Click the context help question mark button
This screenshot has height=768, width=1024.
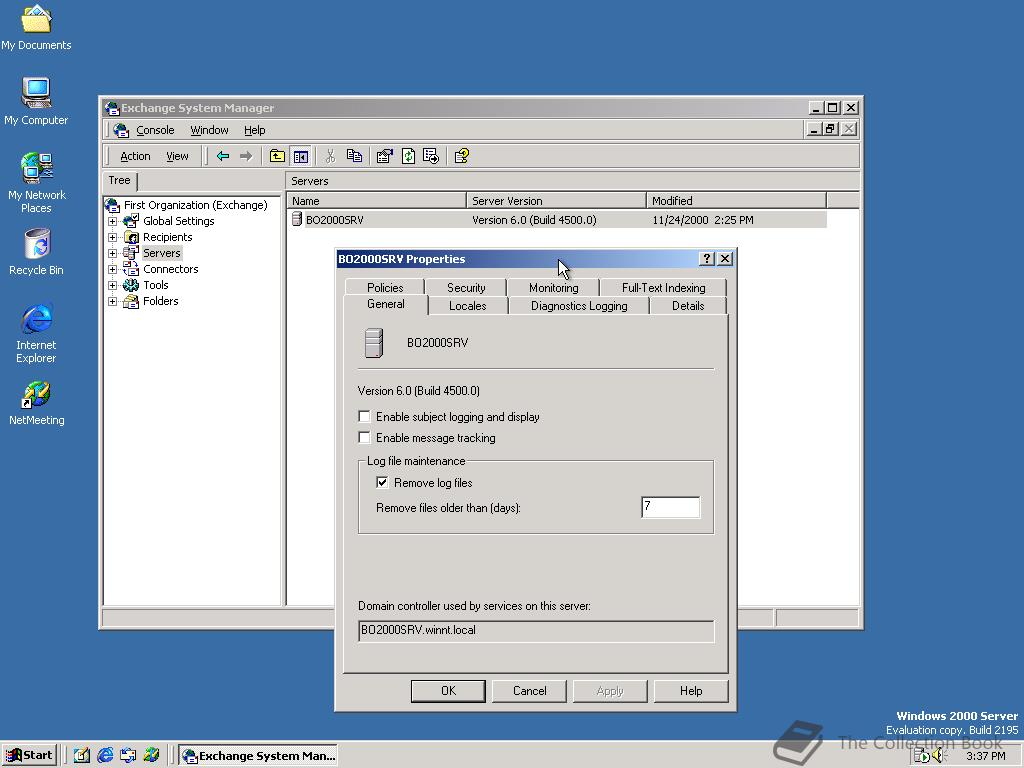[x=707, y=259]
